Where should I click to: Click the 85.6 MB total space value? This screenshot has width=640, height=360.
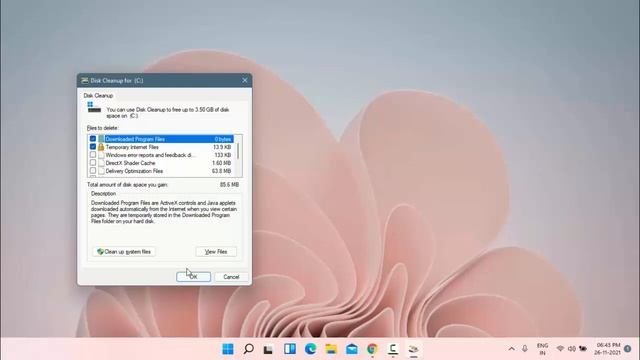229,185
